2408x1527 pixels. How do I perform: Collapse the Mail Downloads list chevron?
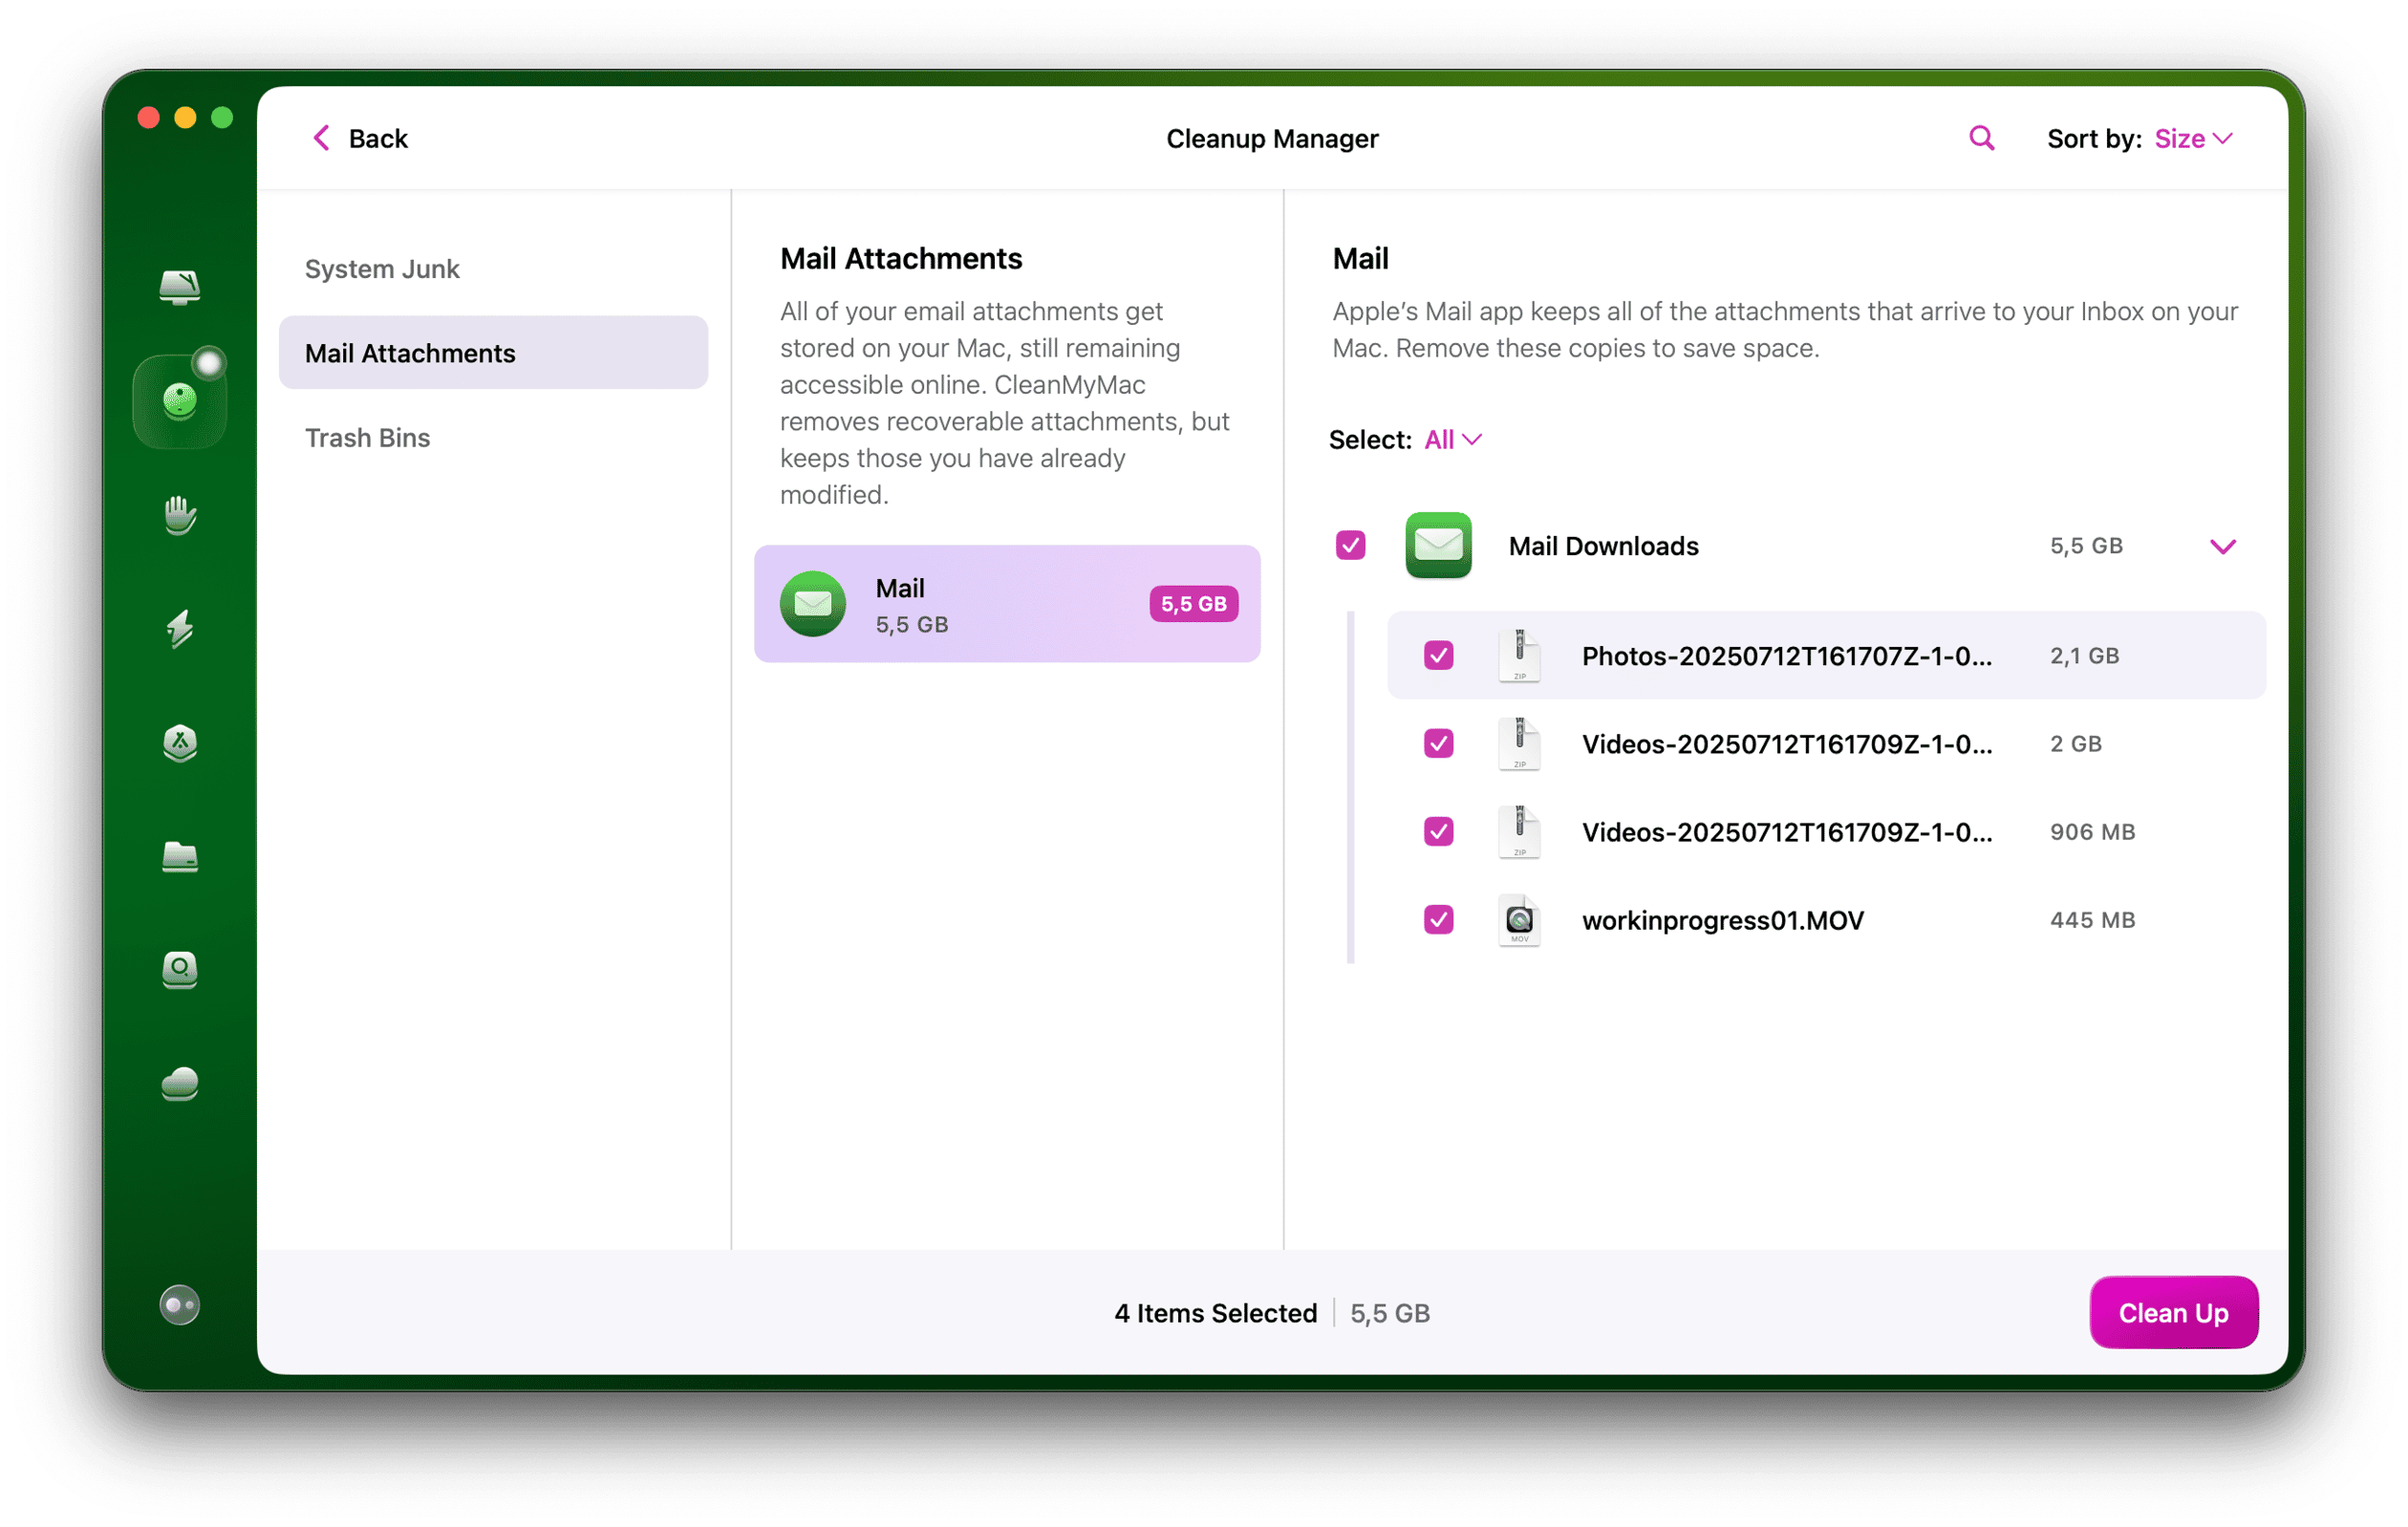point(2224,546)
